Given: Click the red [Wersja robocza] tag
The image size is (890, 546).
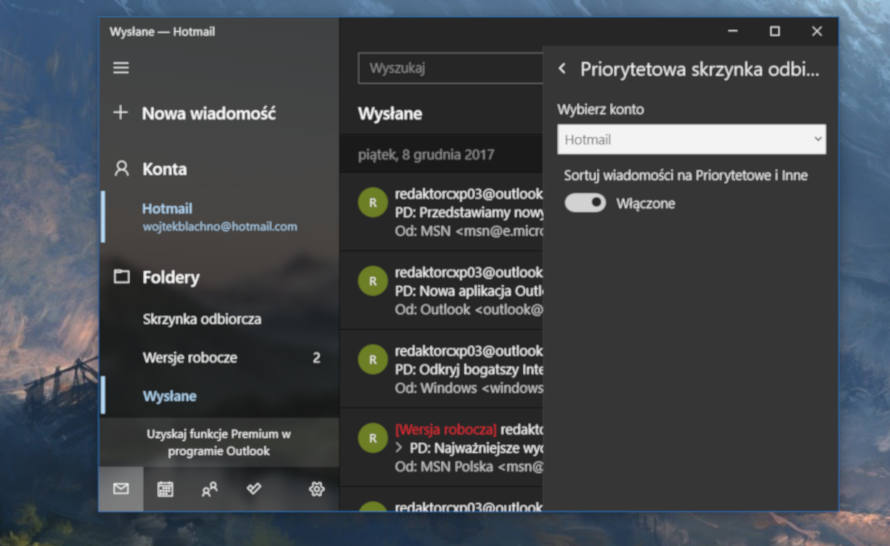Looking at the screenshot, I should point(446,430).
